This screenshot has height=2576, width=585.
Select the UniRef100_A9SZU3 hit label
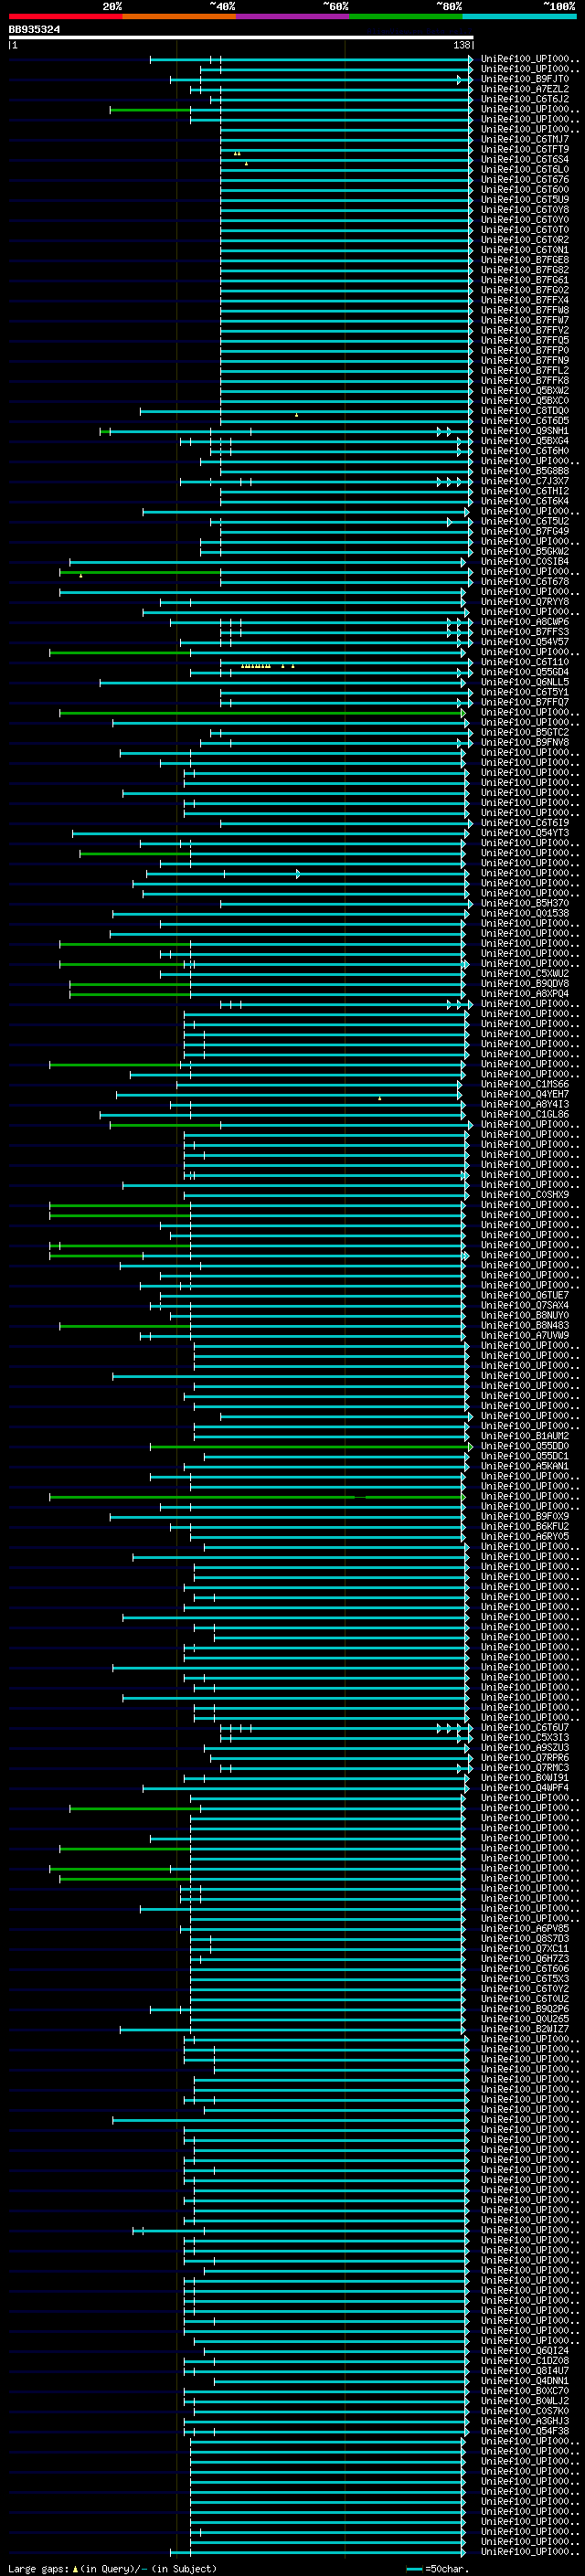click(x=525, y=1747)
